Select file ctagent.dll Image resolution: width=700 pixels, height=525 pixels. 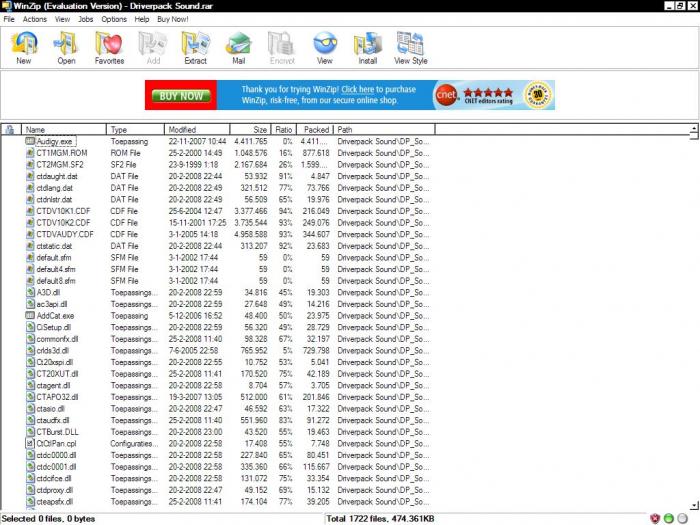53,385
